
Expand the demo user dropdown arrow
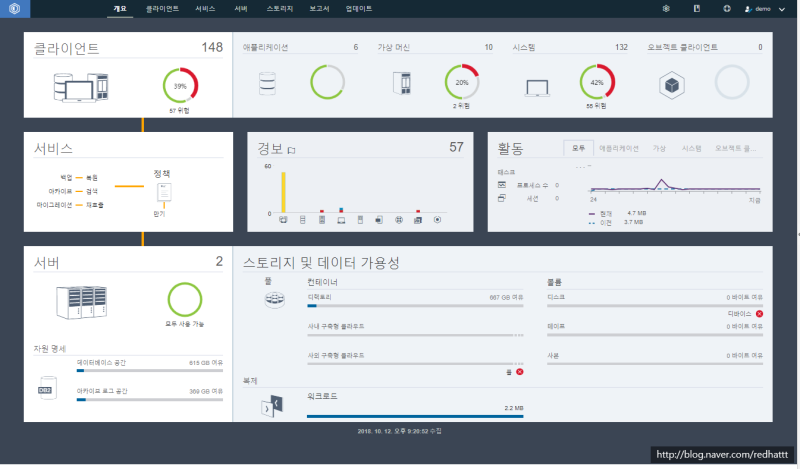782,9
